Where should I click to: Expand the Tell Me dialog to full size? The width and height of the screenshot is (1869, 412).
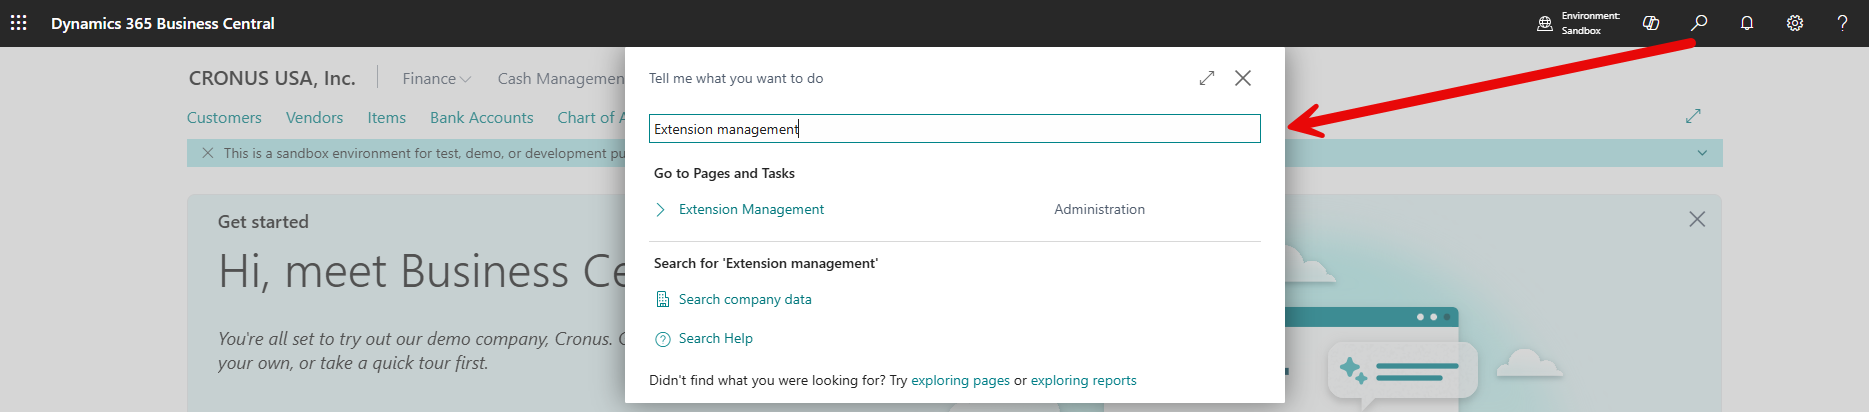pos(1207,78)
